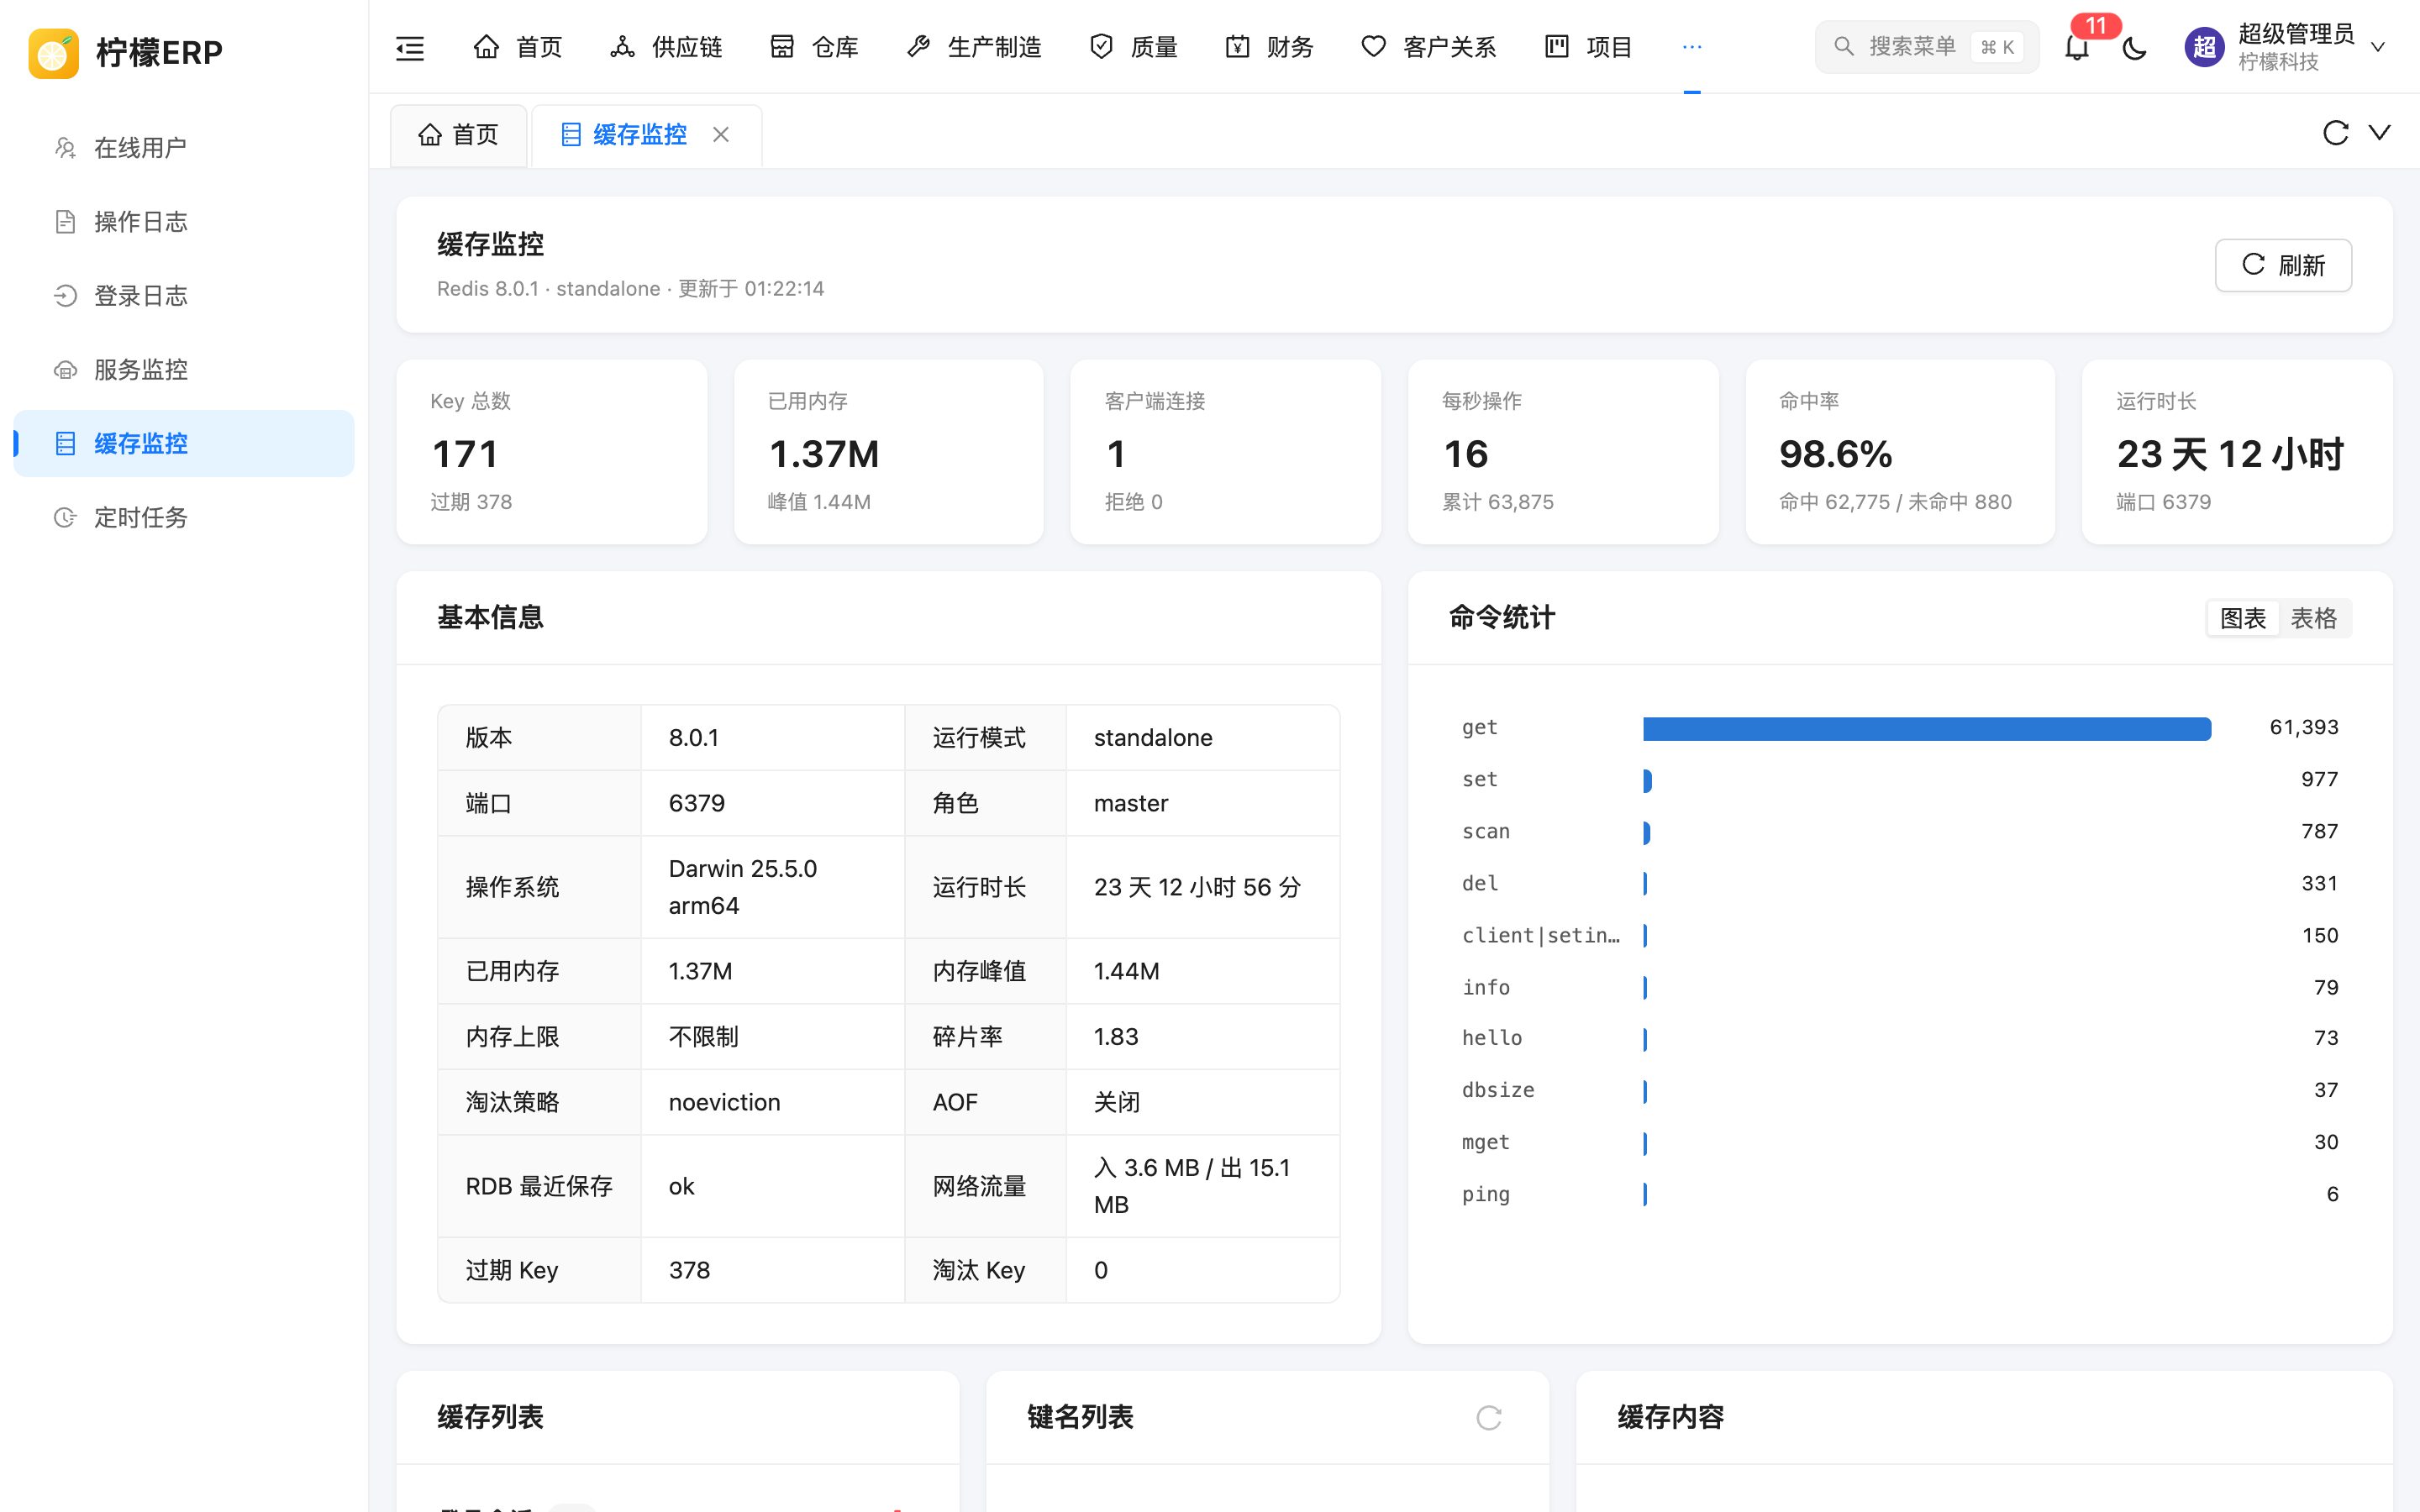Click the 服务监控 sidebar icon
This screenshot has width=2420, height=1512.
(65, 370)
